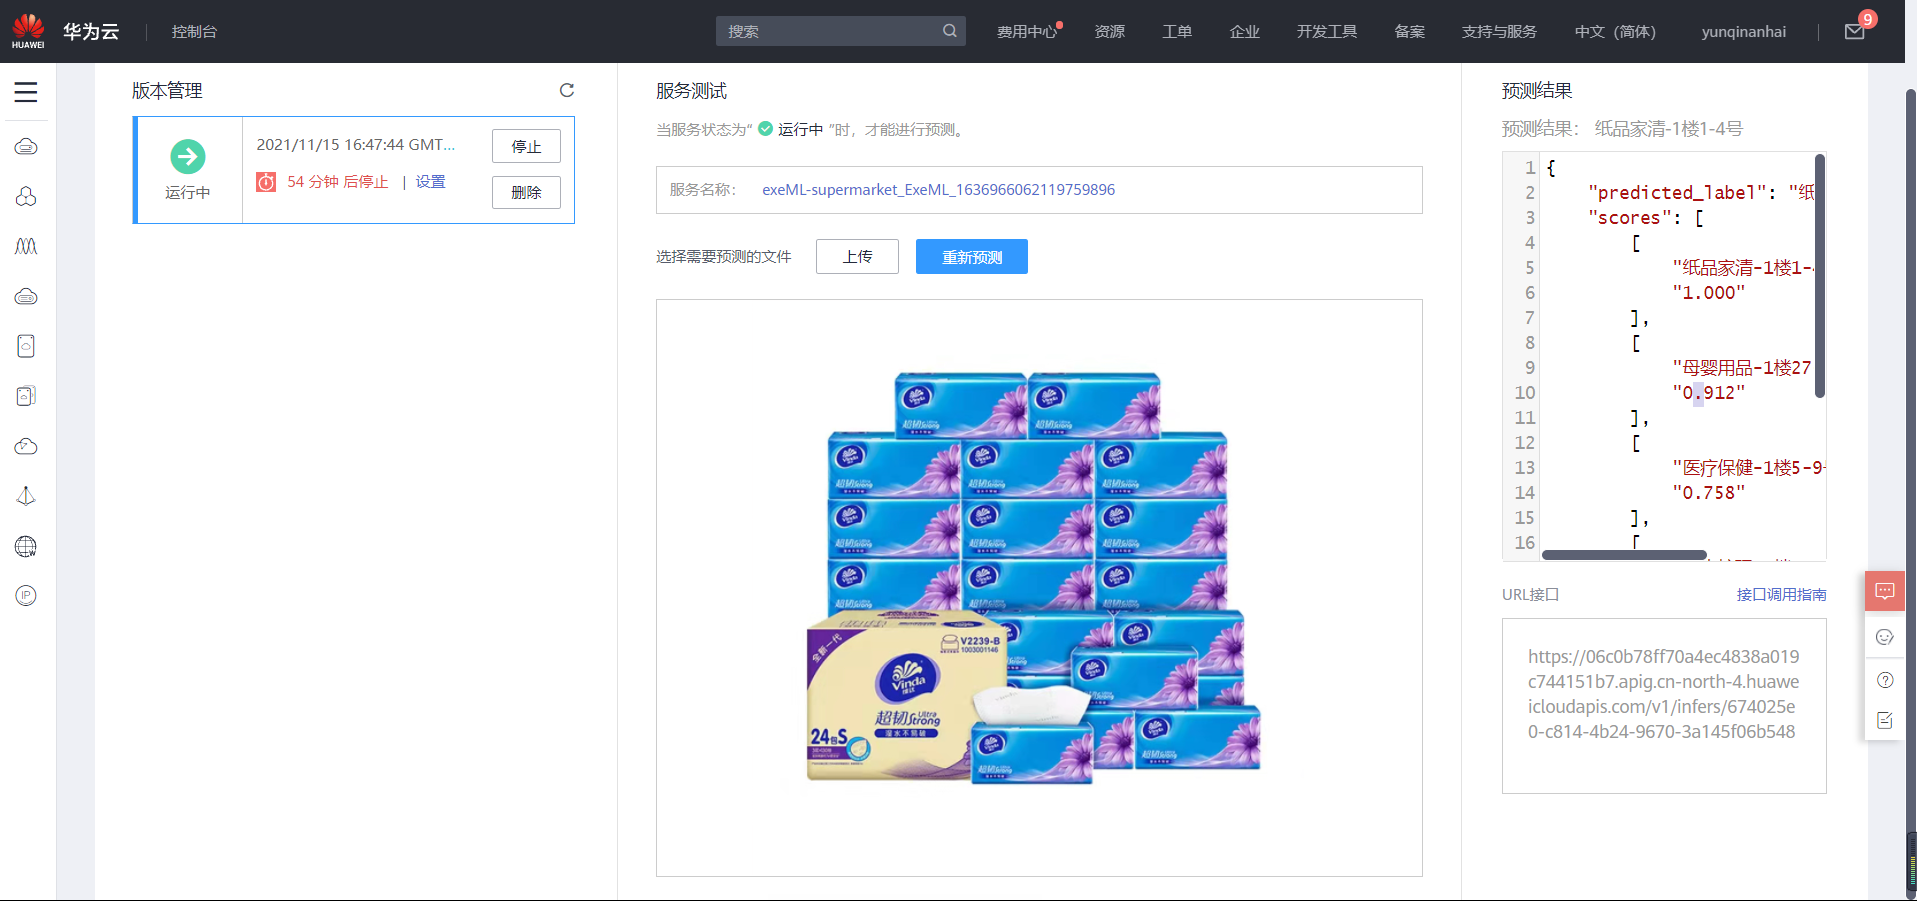
Task: Open the 设置 auto-stop settings link
Action: [x=431, y=181]
